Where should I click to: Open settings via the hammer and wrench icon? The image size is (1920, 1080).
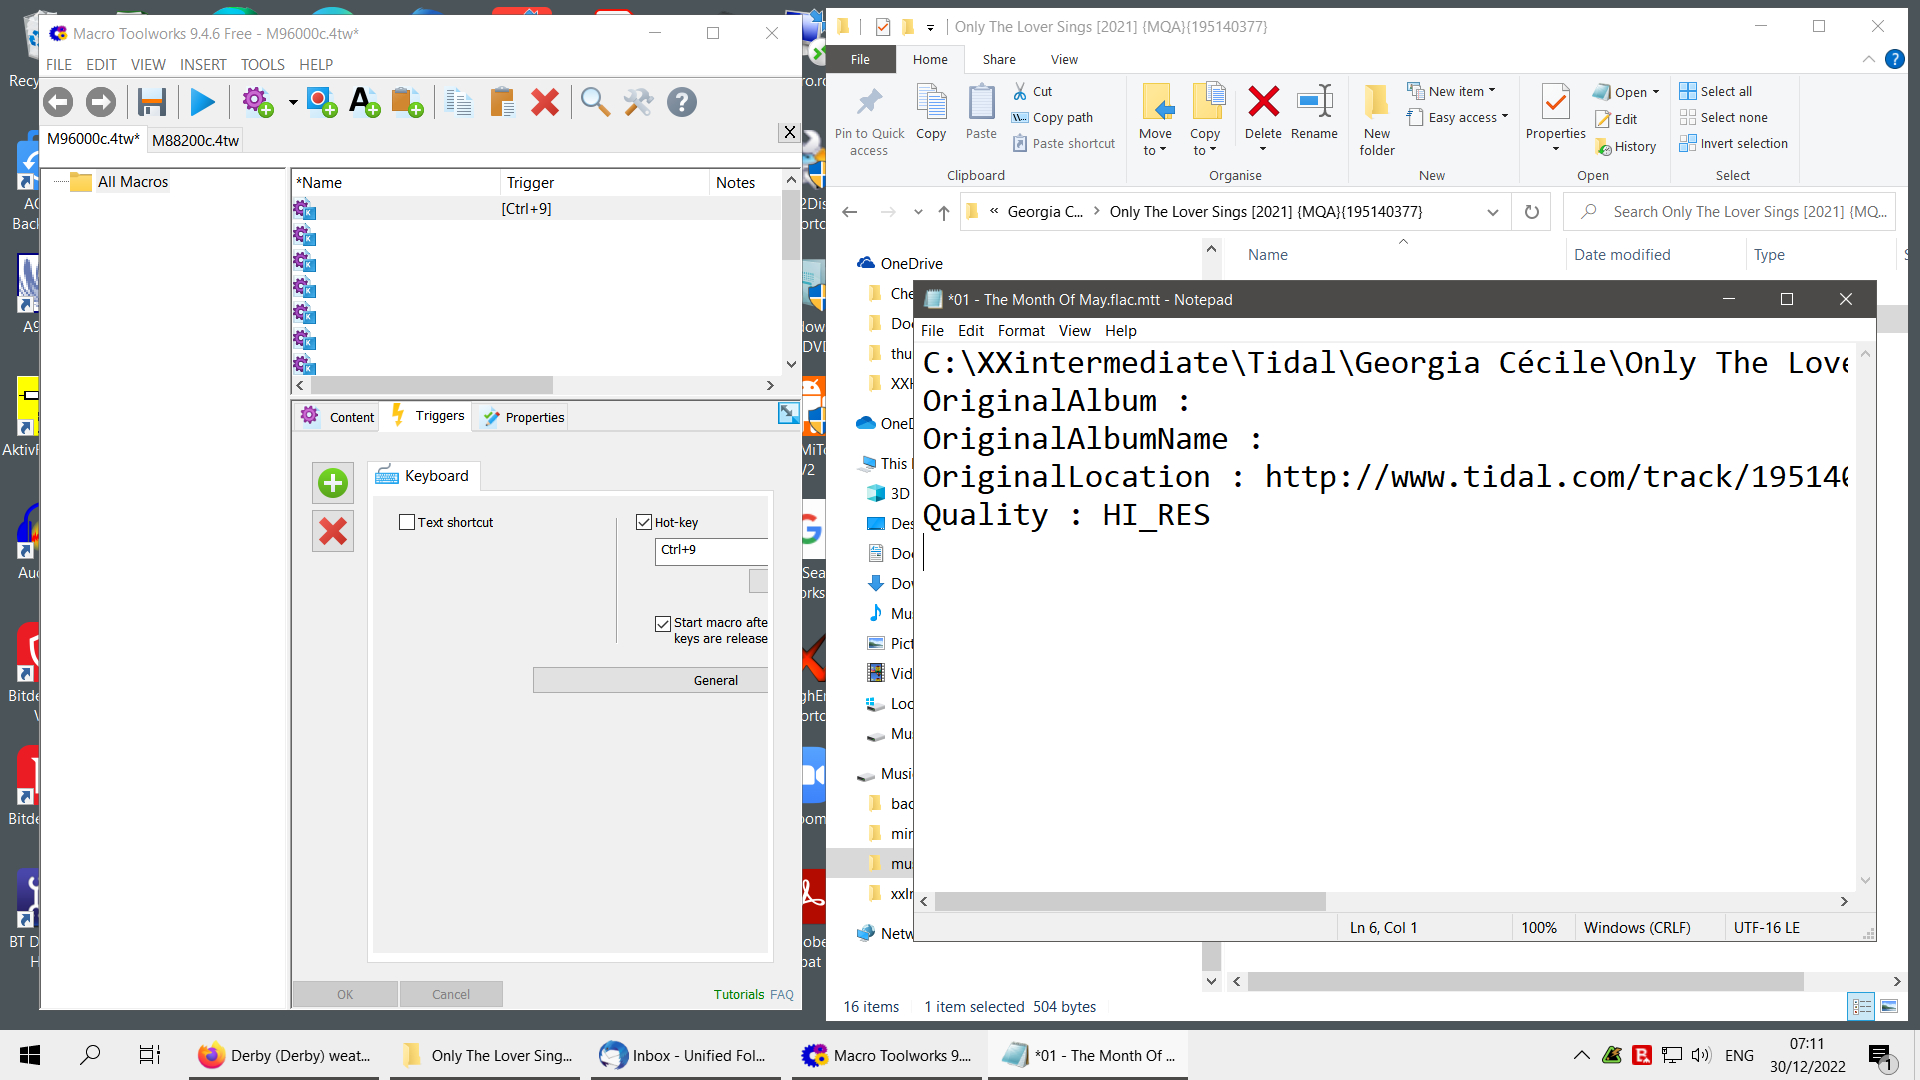(638, 102)
